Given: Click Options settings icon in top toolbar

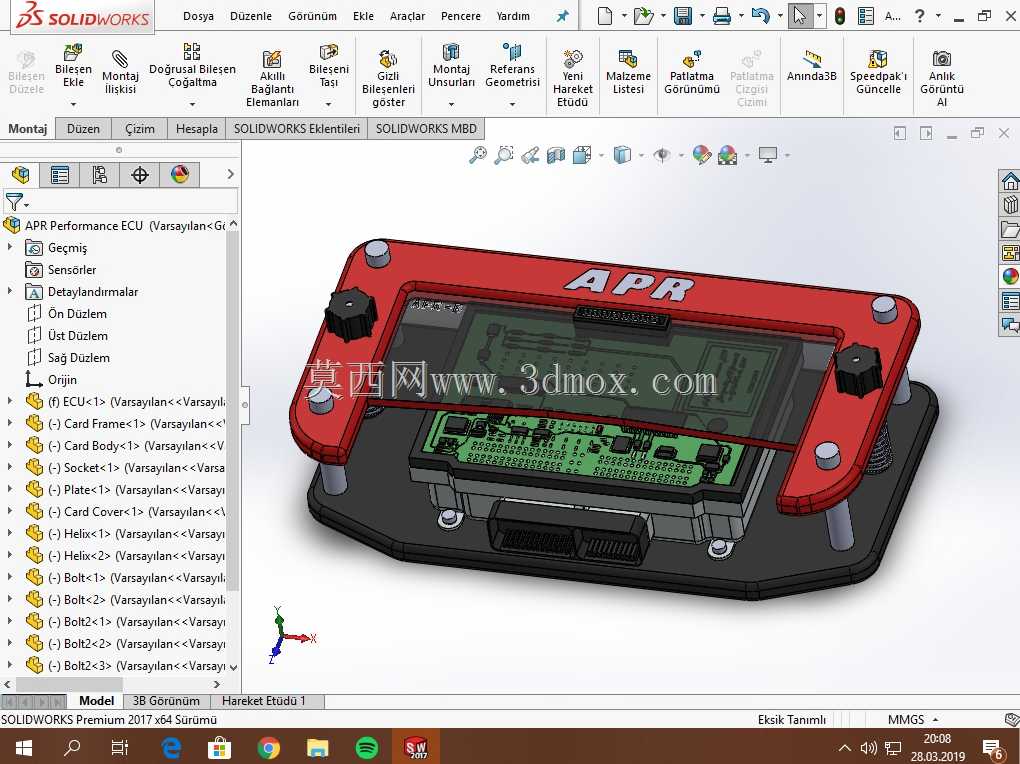Looking at the screenshot, I should [866, 16].
